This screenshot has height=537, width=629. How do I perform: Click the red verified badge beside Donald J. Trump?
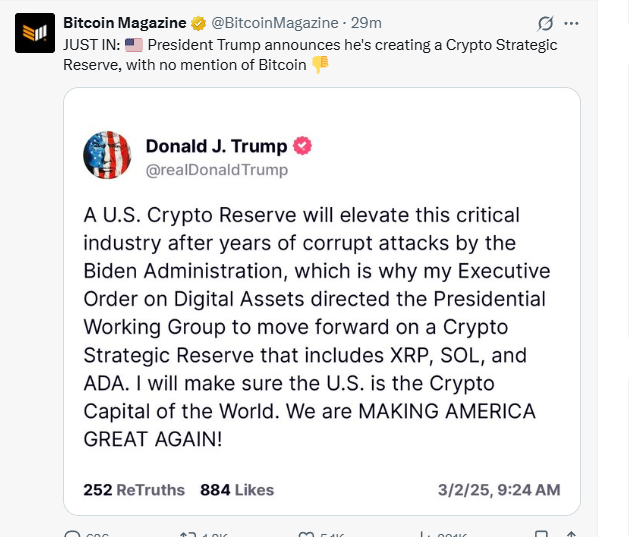tap(302, 146)
